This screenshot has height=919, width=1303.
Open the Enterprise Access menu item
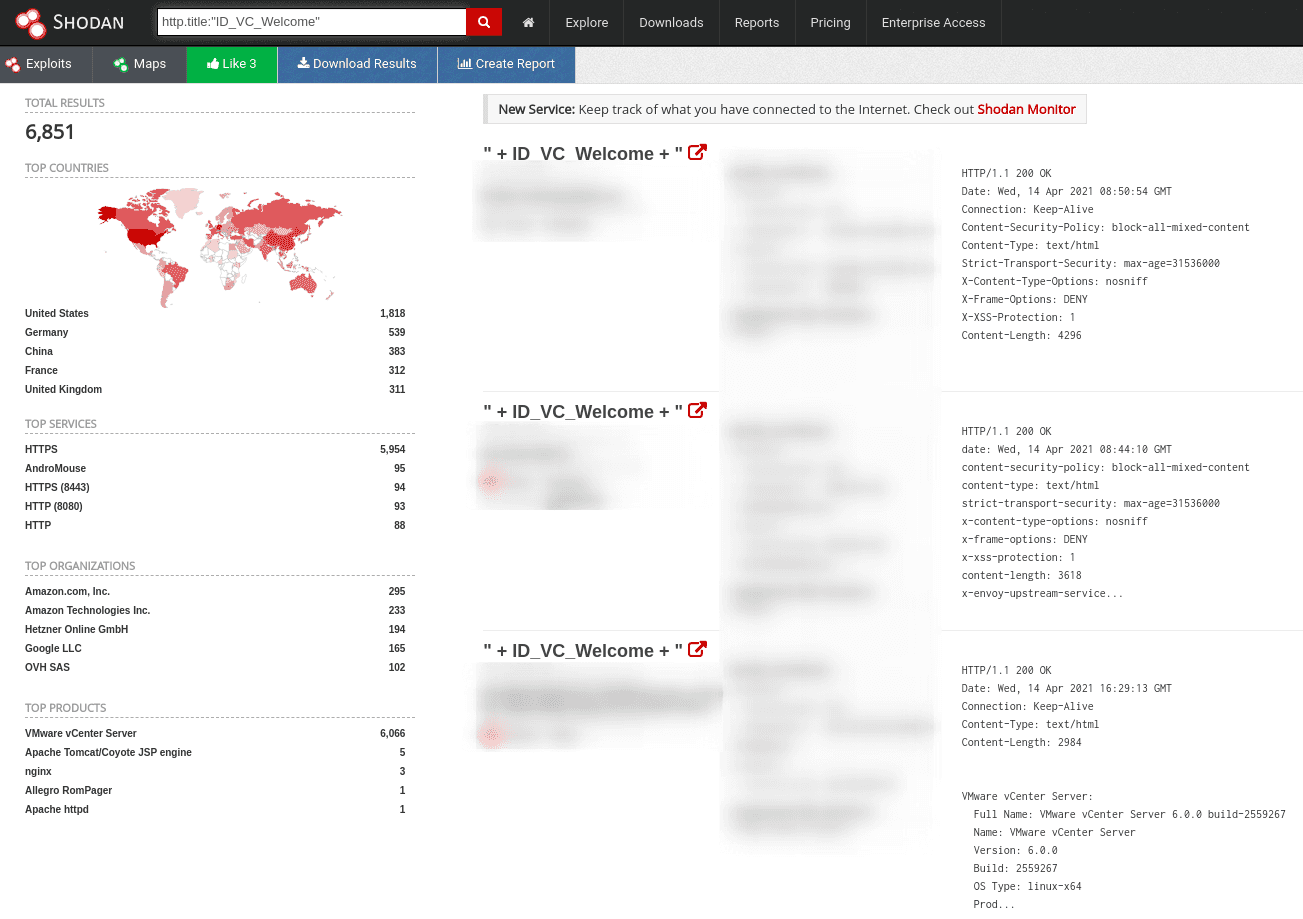point(932,22)
